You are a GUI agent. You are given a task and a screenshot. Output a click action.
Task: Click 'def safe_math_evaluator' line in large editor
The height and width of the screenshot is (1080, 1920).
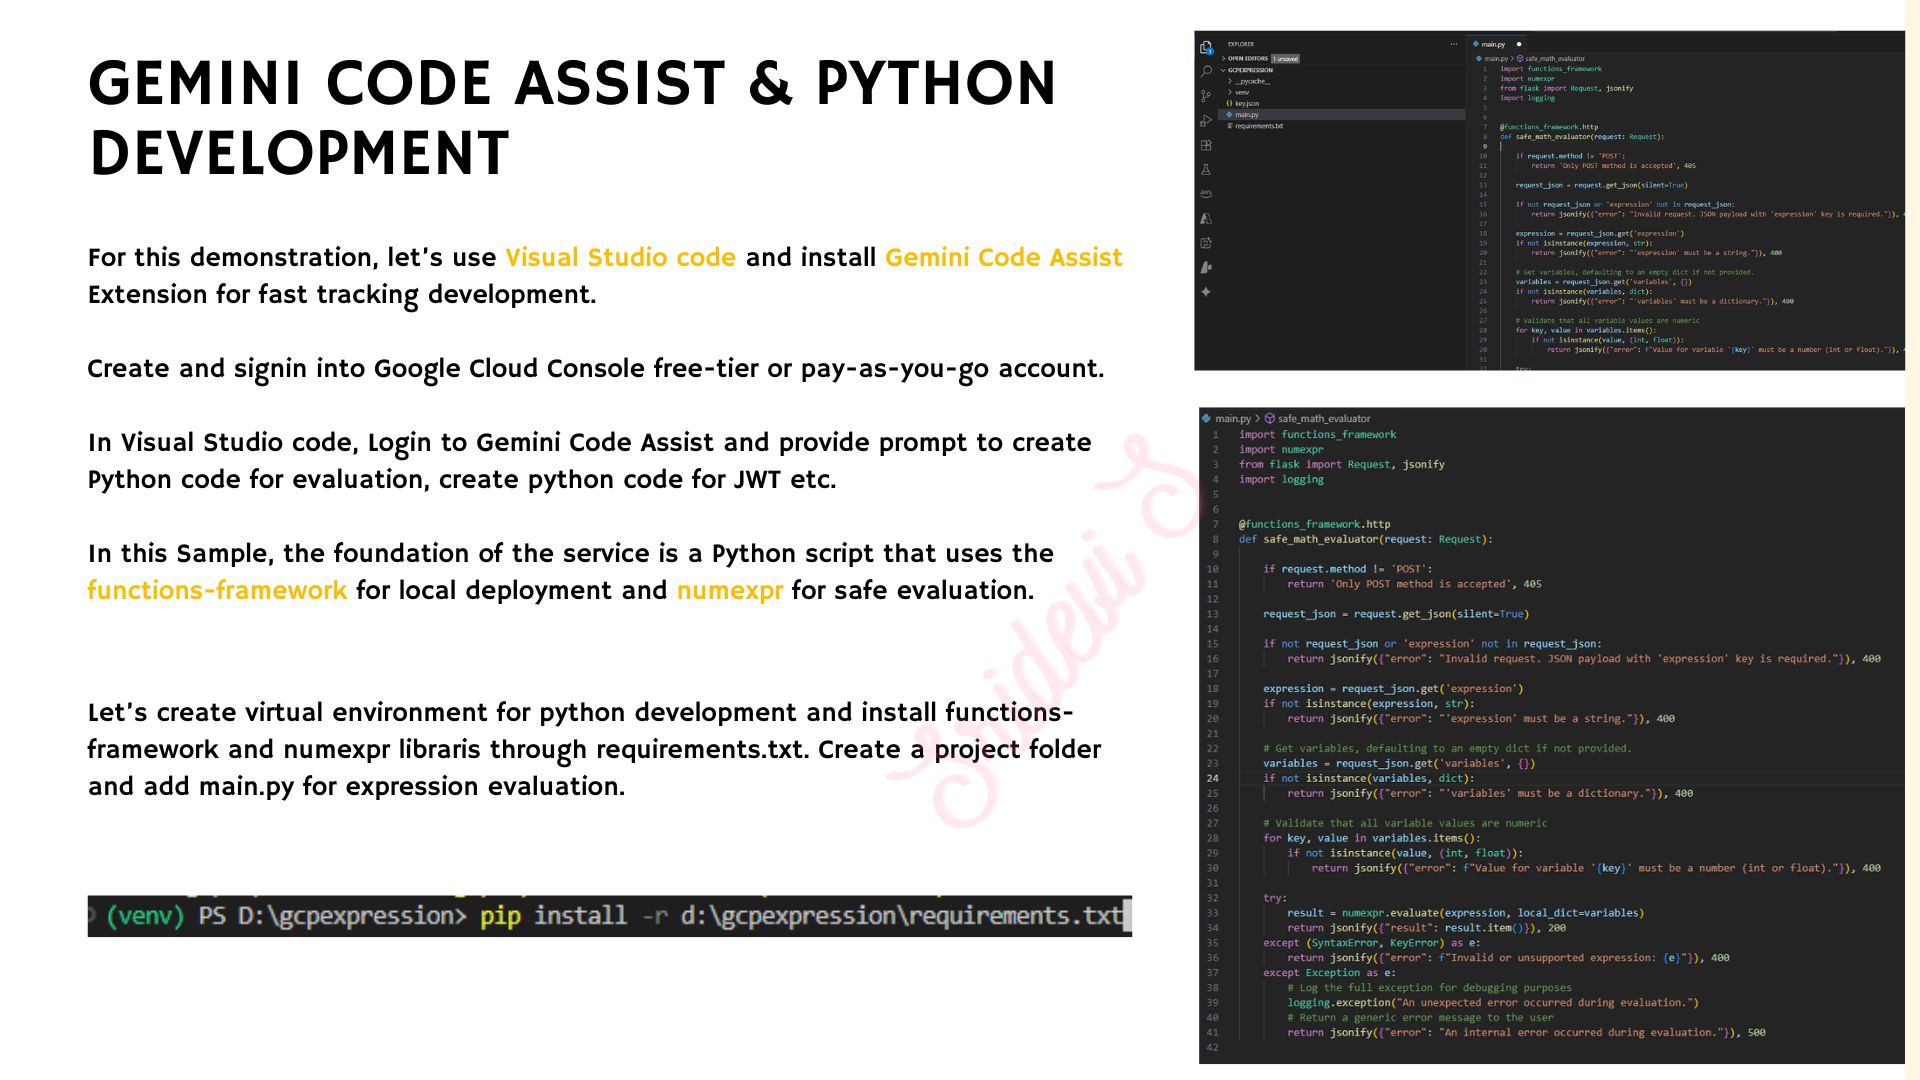pyautogui.click(x=1366, y=539)
